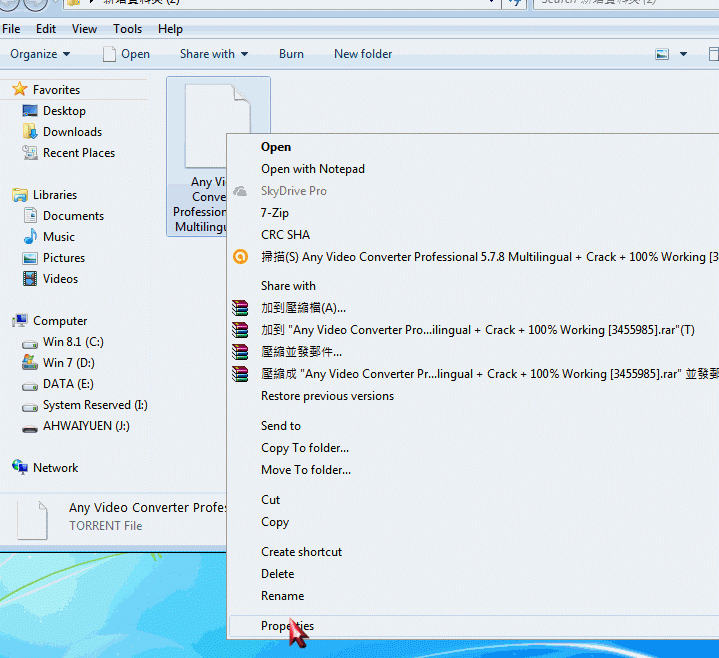Click the AHWAIYUEN (J:) drive icon
Viewport: 719px width, 658px height.
coord(30,428)
